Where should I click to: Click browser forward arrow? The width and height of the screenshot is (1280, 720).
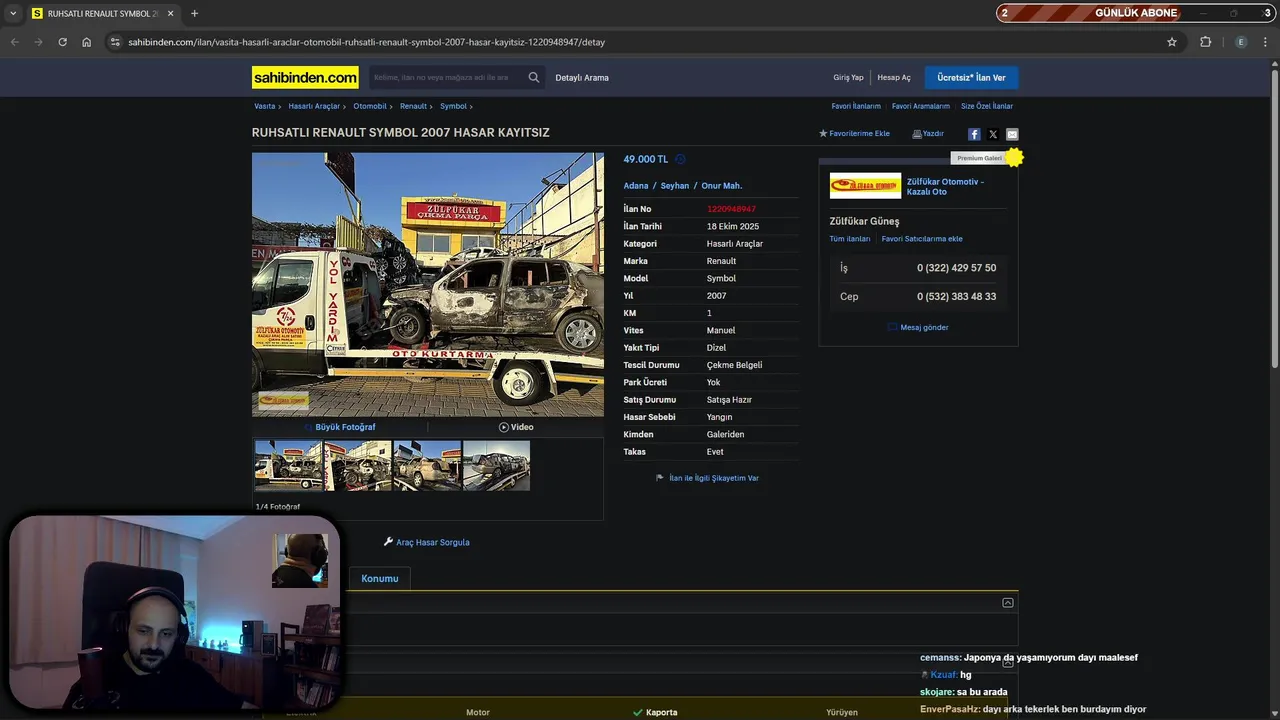click(x=38, y=42)
